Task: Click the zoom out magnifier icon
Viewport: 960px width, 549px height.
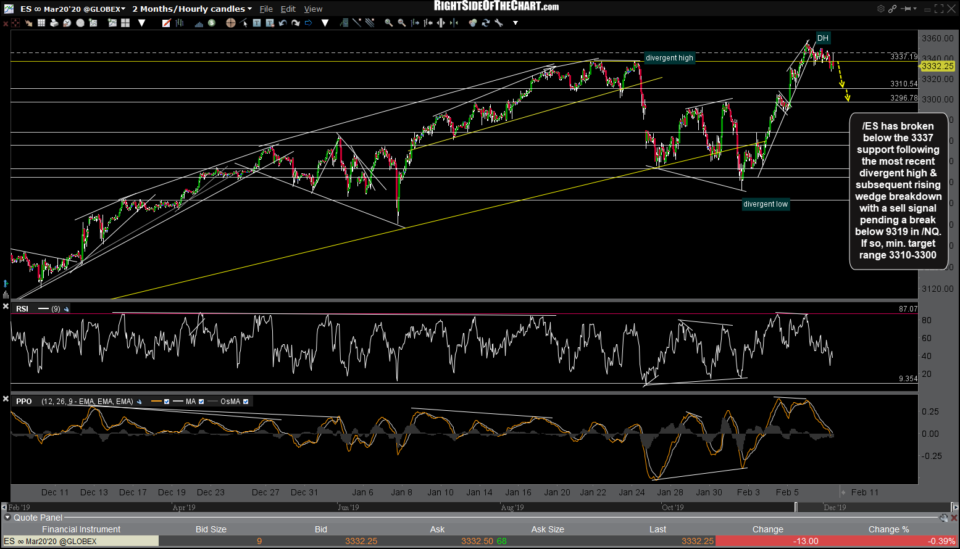Action: (x=401, y=23)
